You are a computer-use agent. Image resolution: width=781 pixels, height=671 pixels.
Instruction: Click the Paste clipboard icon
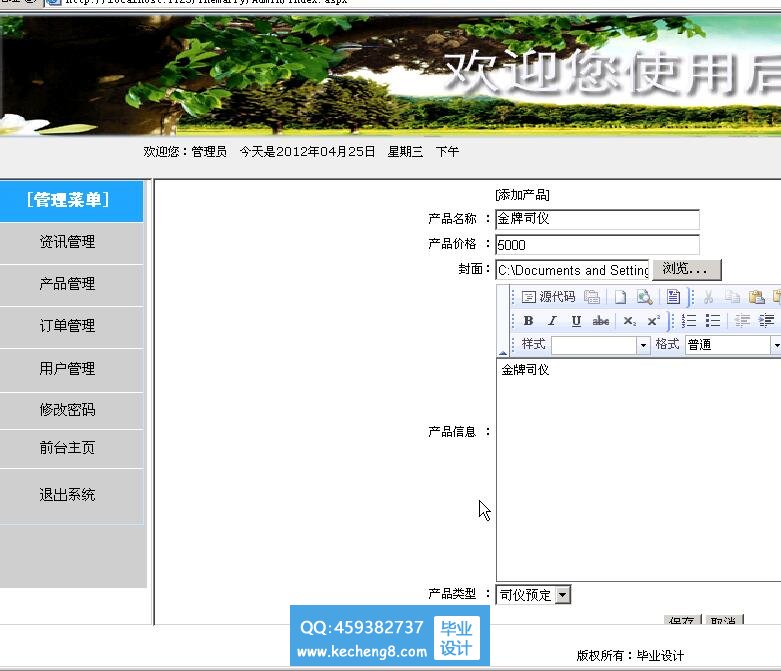point(757,297)
